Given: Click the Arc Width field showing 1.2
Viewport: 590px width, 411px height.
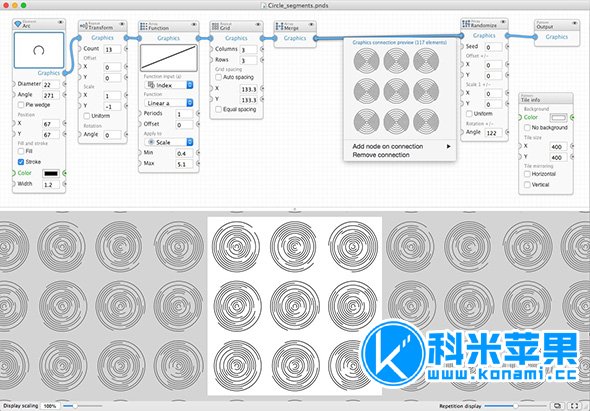Looking at the screenshot, I should [x=51, y=184].
